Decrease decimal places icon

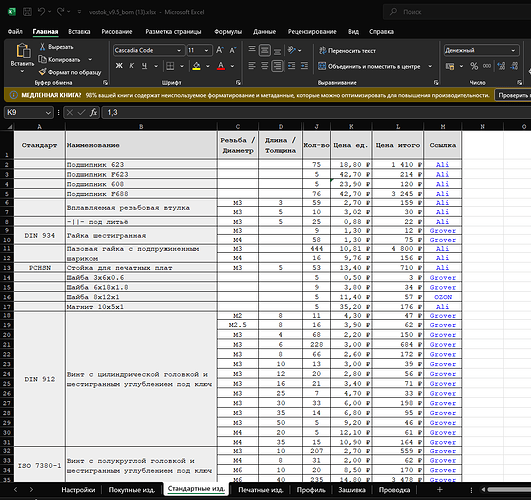[514, 66]
